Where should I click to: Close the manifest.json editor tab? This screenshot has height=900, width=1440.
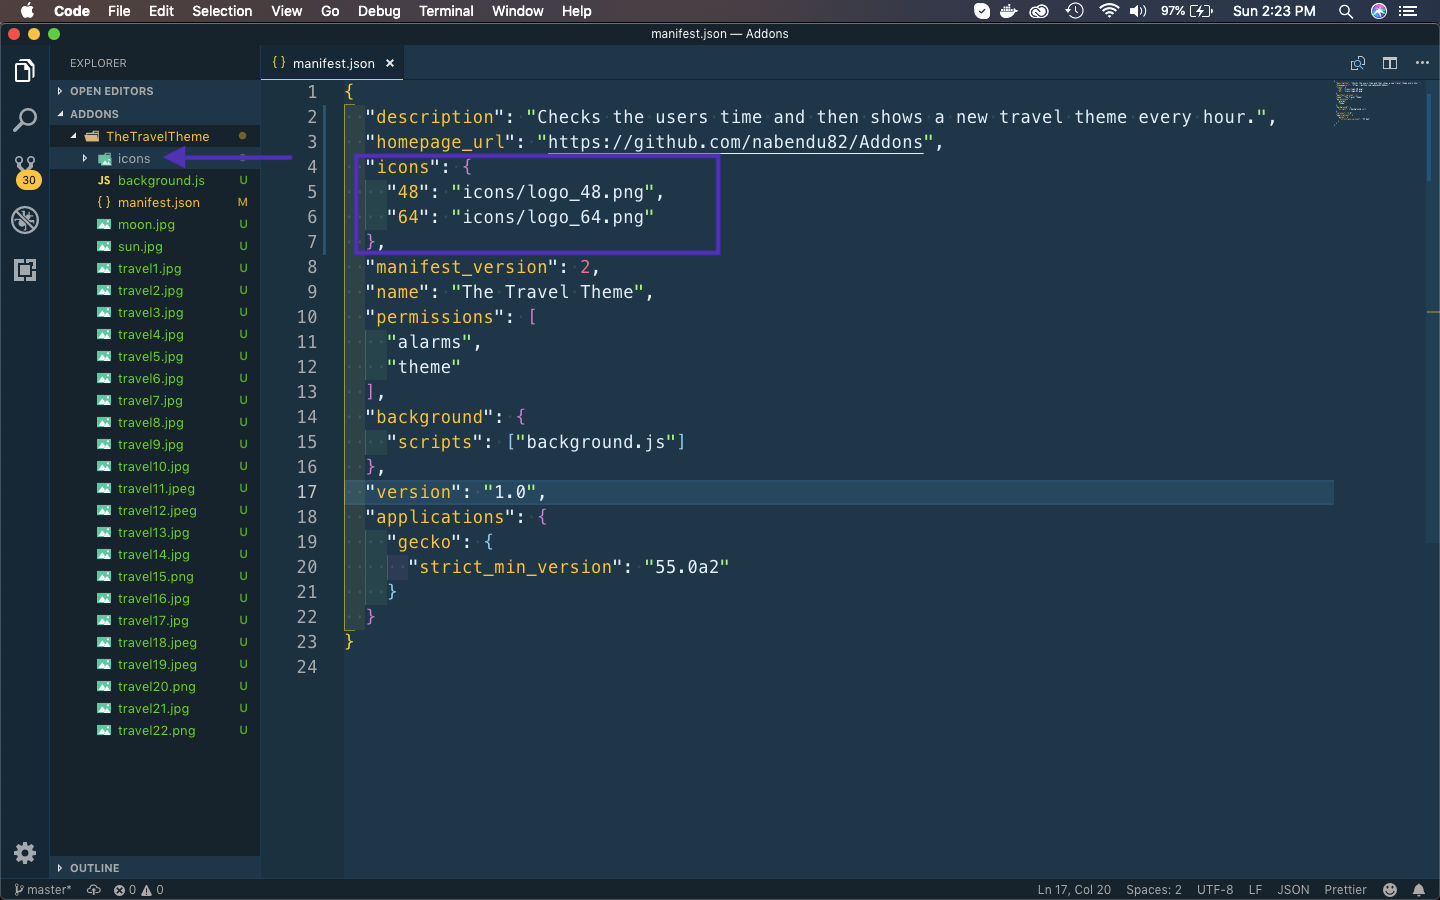pos(390,63)
